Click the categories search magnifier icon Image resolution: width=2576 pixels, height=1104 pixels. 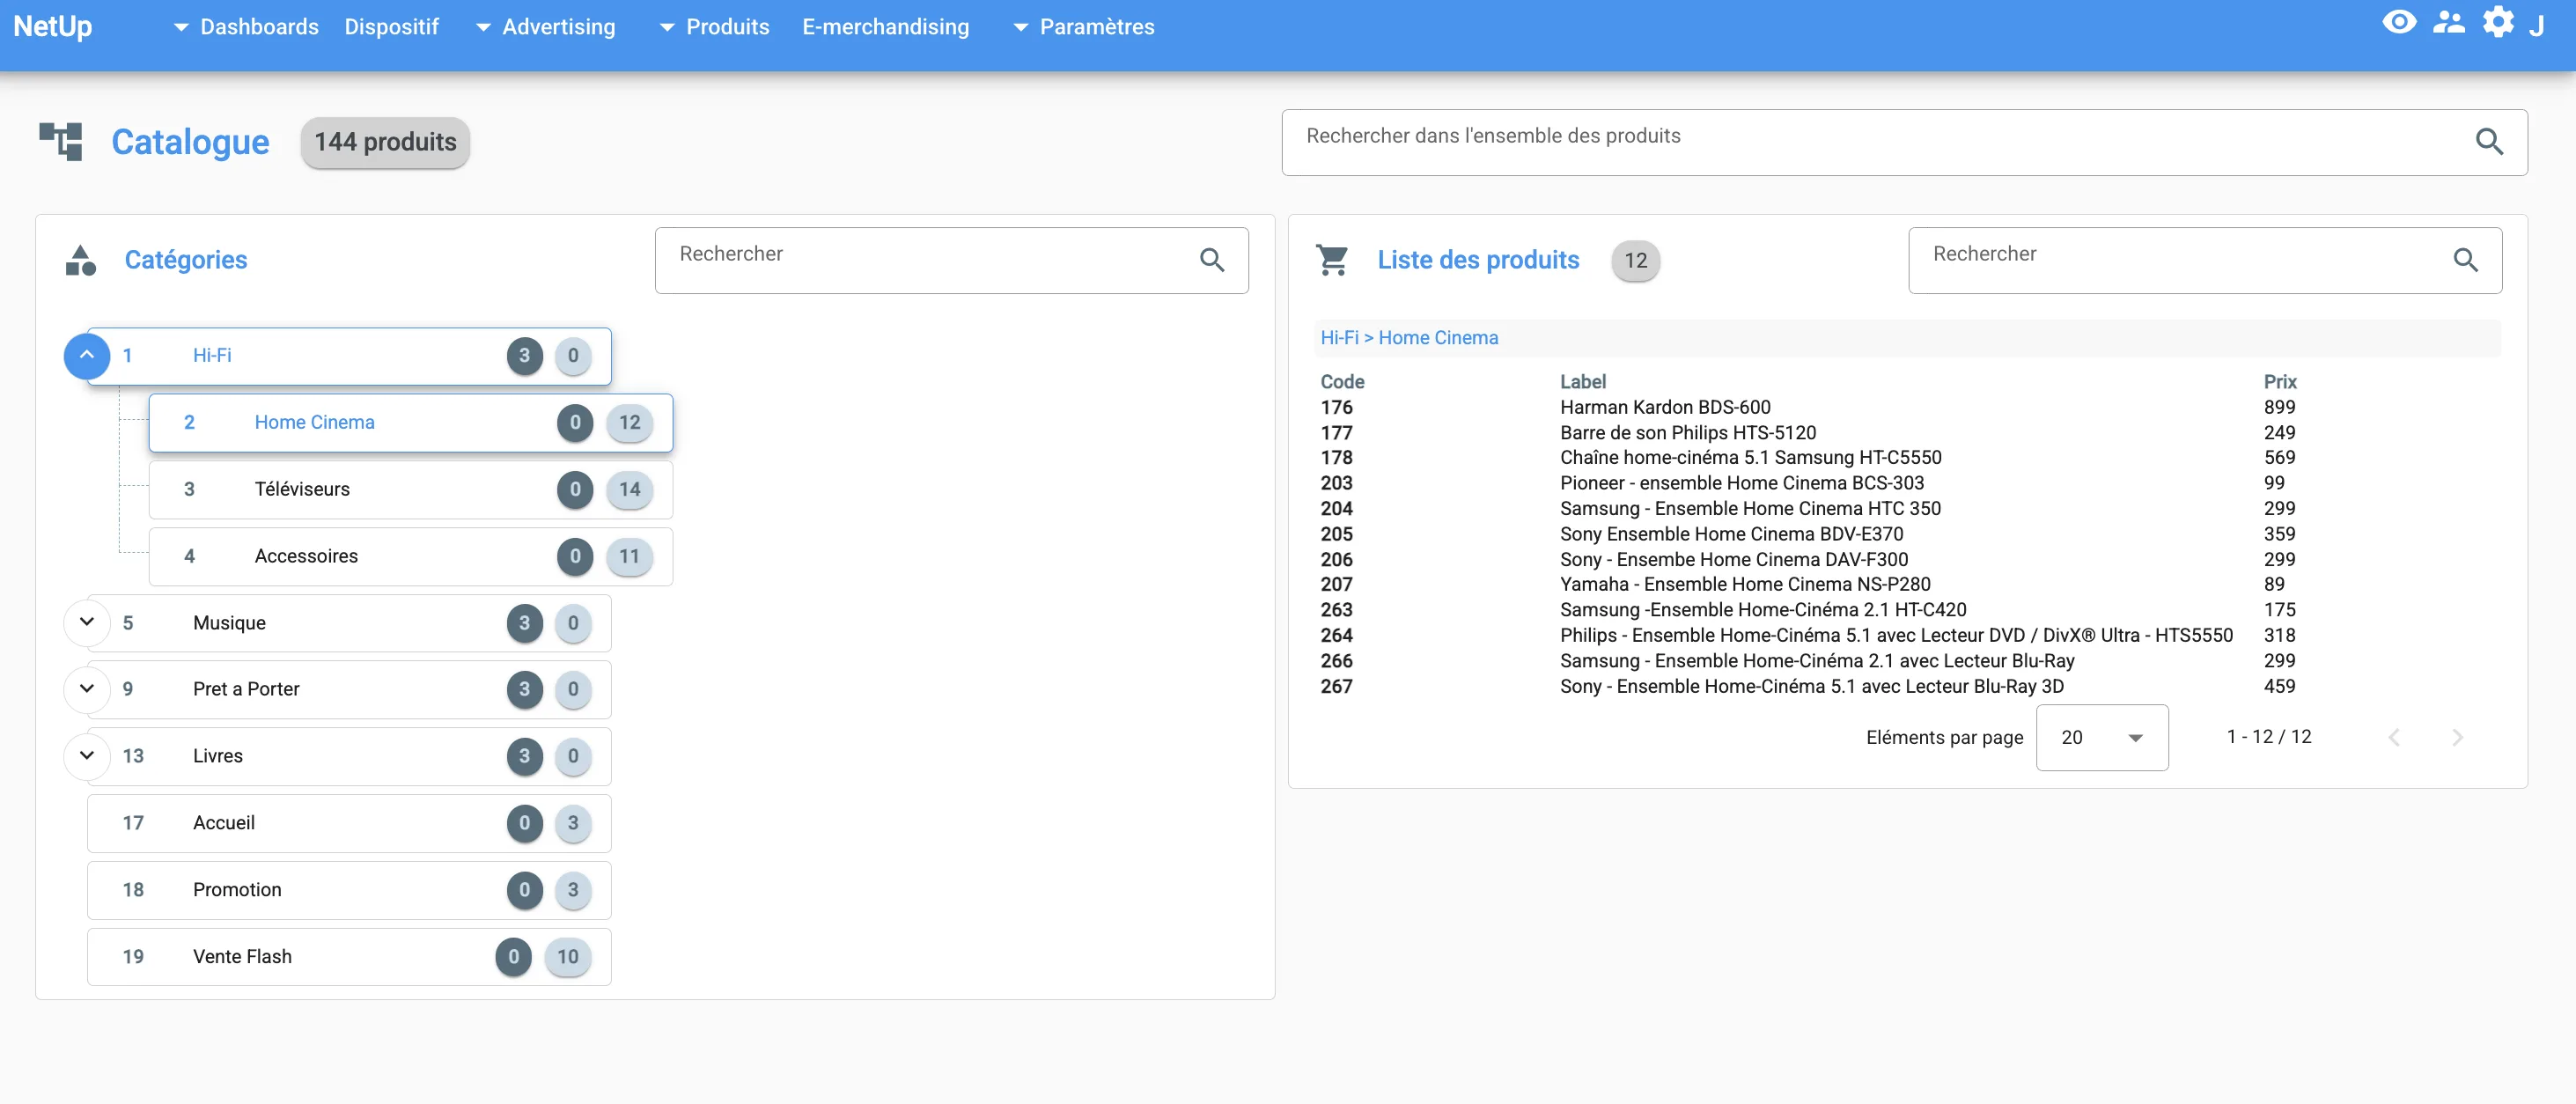point(1212,260)
